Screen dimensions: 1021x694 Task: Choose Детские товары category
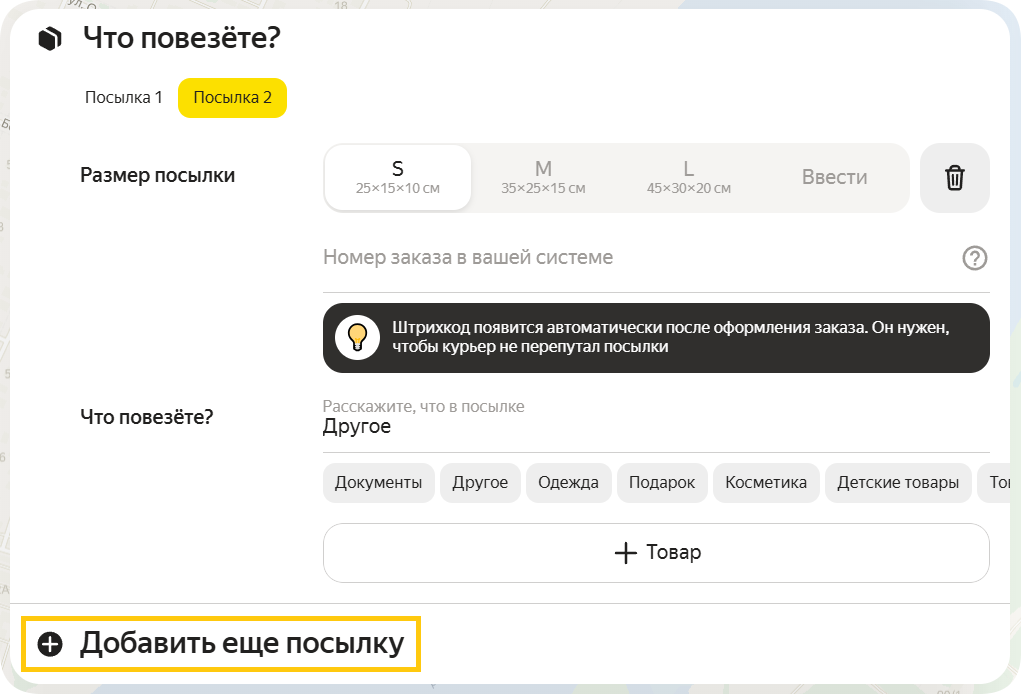[x=898, y=482]
